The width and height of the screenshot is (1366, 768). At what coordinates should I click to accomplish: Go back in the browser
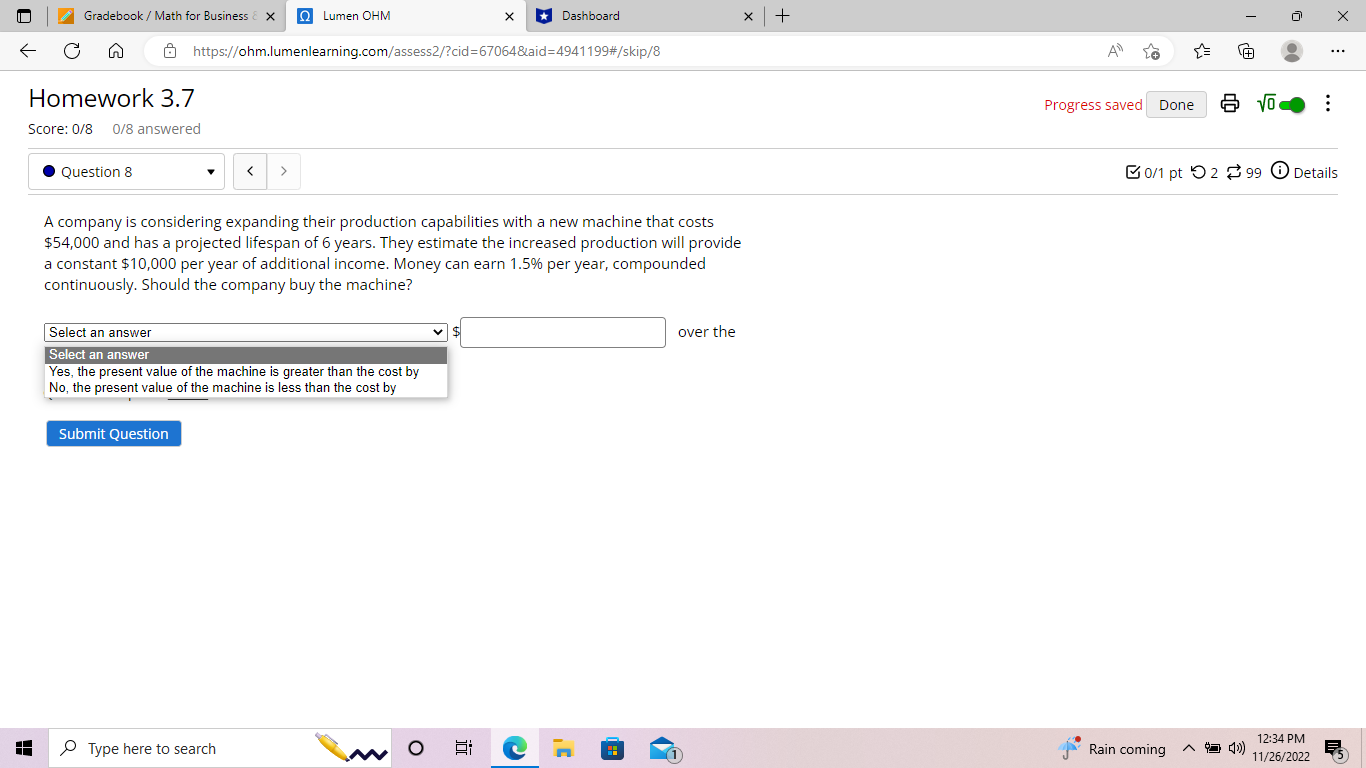pos(28,51)
